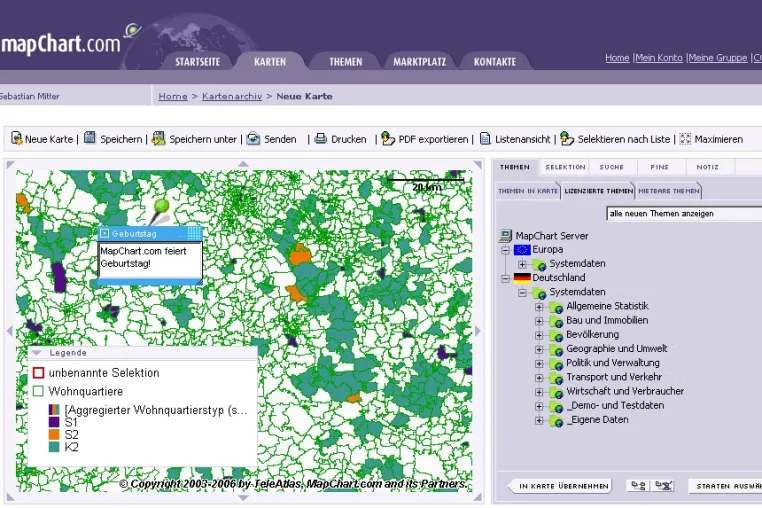Expand the _Demo- und Testdaten node
The image size is (762, 508).
[539, 406]
